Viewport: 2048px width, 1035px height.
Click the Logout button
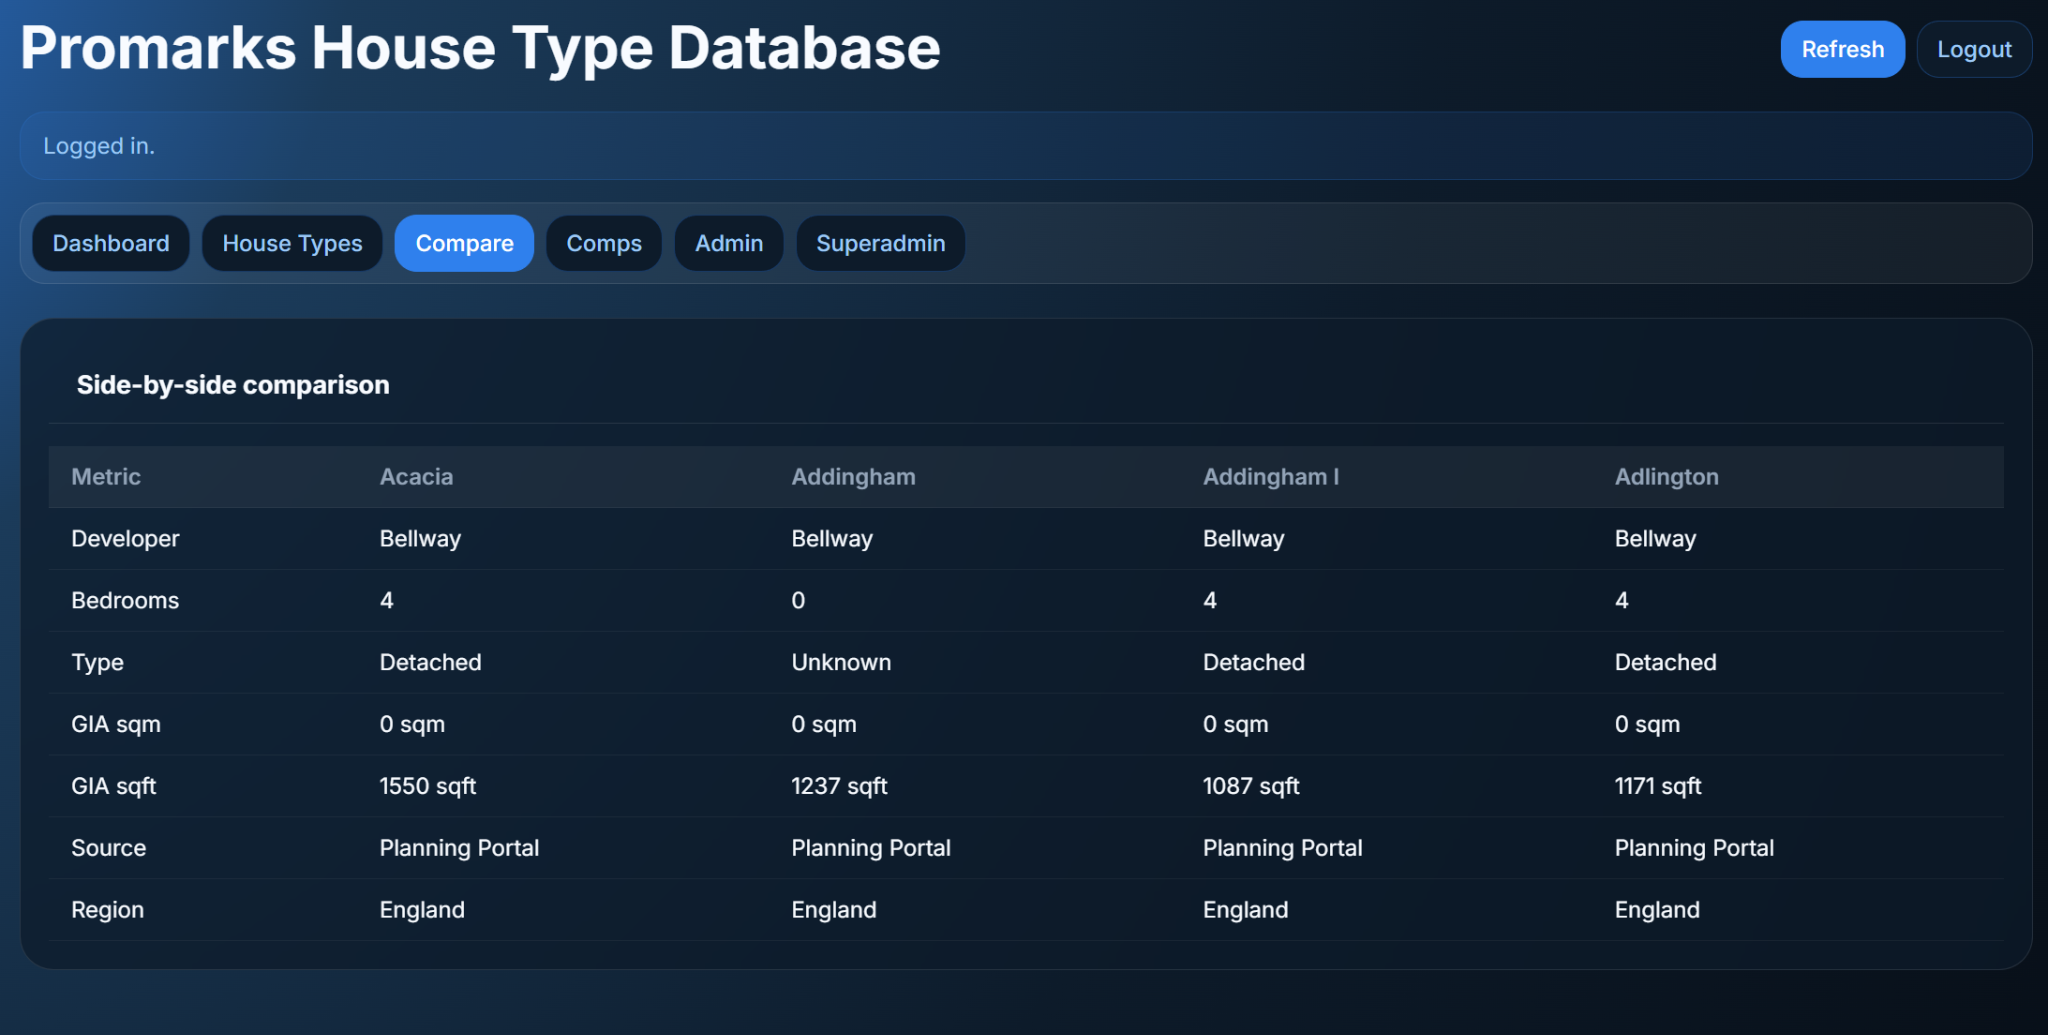tap(1973, 49)
